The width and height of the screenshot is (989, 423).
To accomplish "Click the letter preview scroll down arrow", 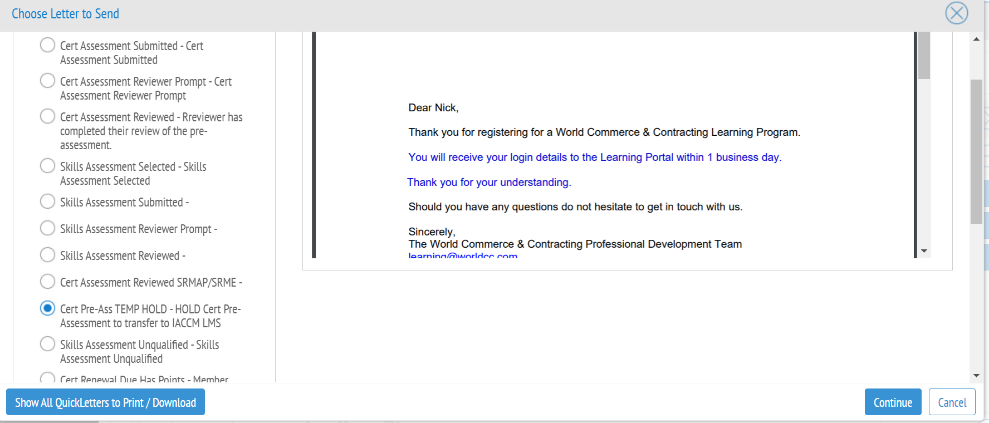I will click(x=924, y=250).
